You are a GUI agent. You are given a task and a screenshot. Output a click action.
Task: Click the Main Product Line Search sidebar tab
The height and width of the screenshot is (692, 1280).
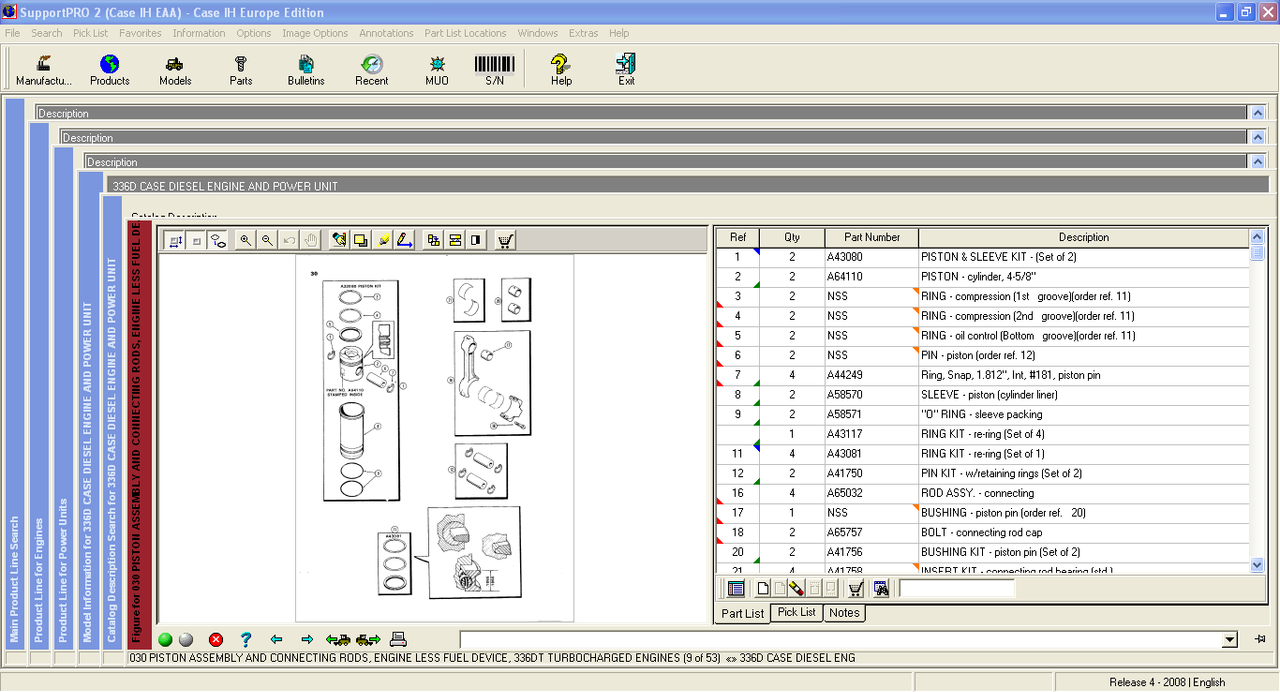[x=15, y=372]
